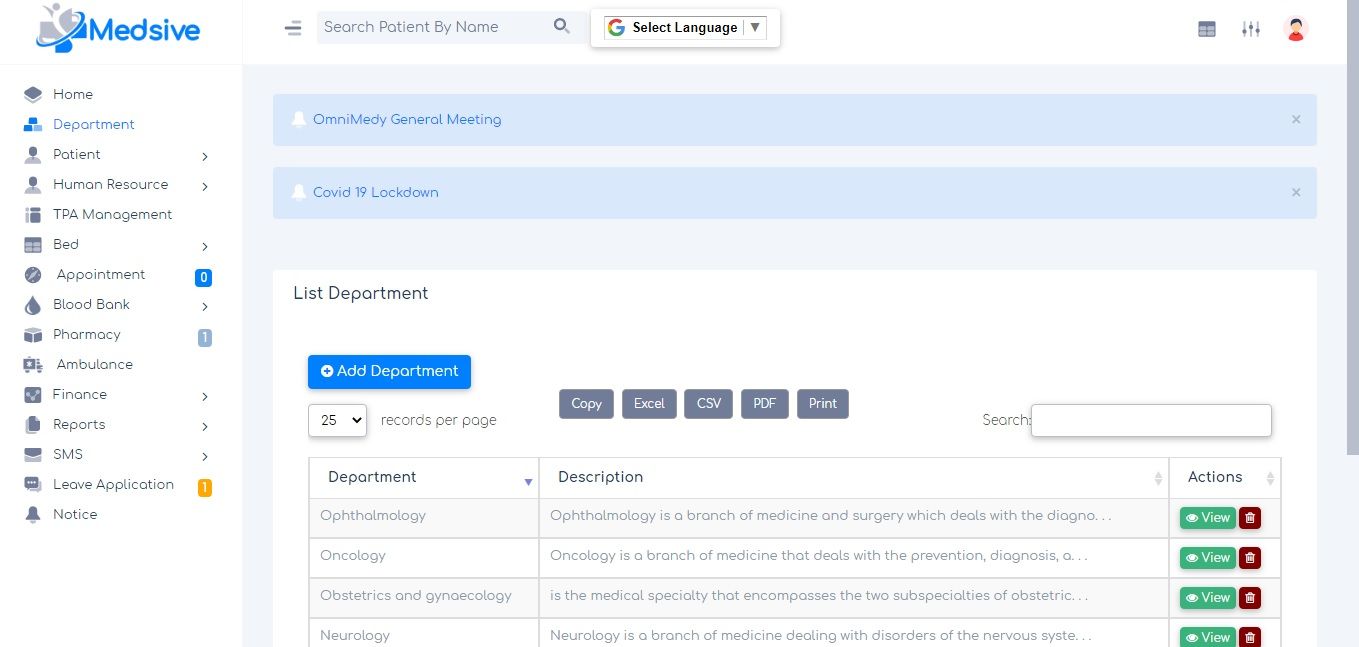
Task: Dismiss the OmniMedy General Meeting notice
Action: coord(1296,119)
